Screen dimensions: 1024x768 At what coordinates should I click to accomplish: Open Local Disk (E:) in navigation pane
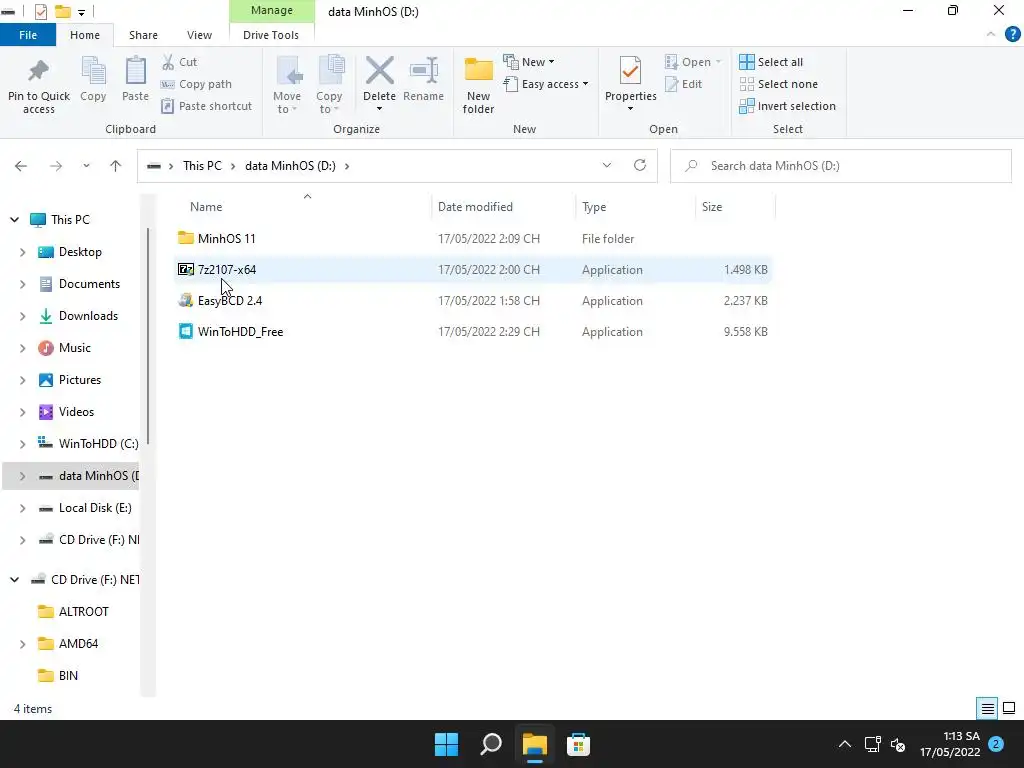(x=95, y=508)
